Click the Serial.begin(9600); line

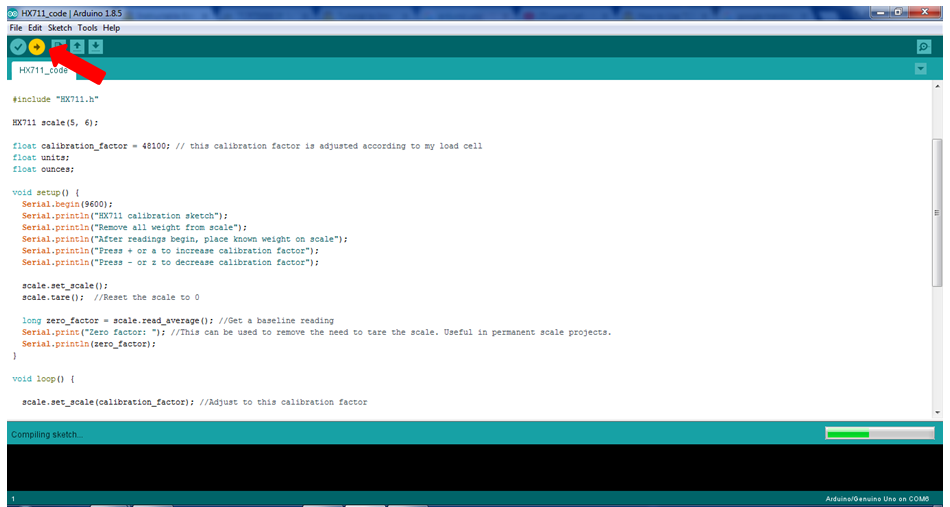(67, 204)
